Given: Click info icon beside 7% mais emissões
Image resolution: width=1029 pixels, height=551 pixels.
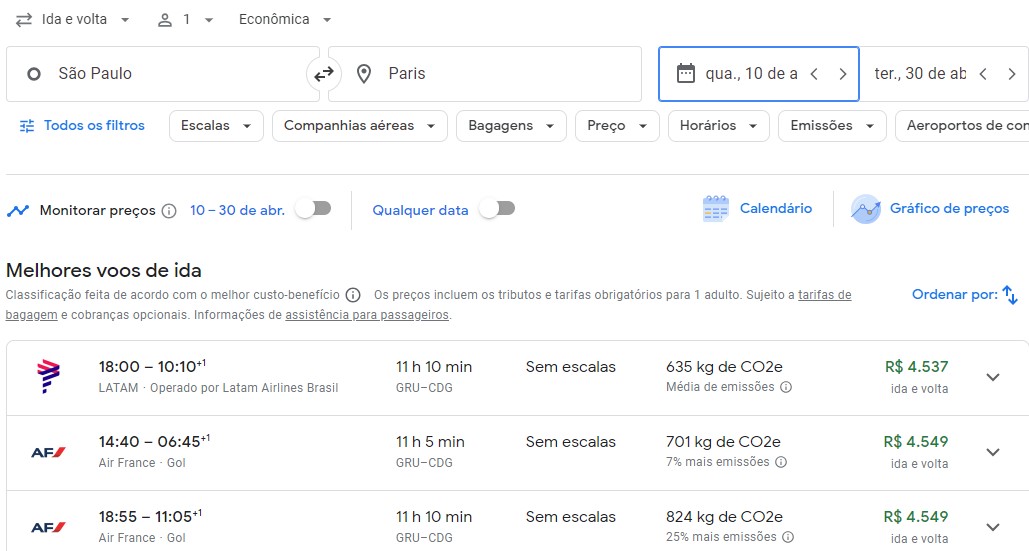Looking at the screenshot, I should point(781,462).
